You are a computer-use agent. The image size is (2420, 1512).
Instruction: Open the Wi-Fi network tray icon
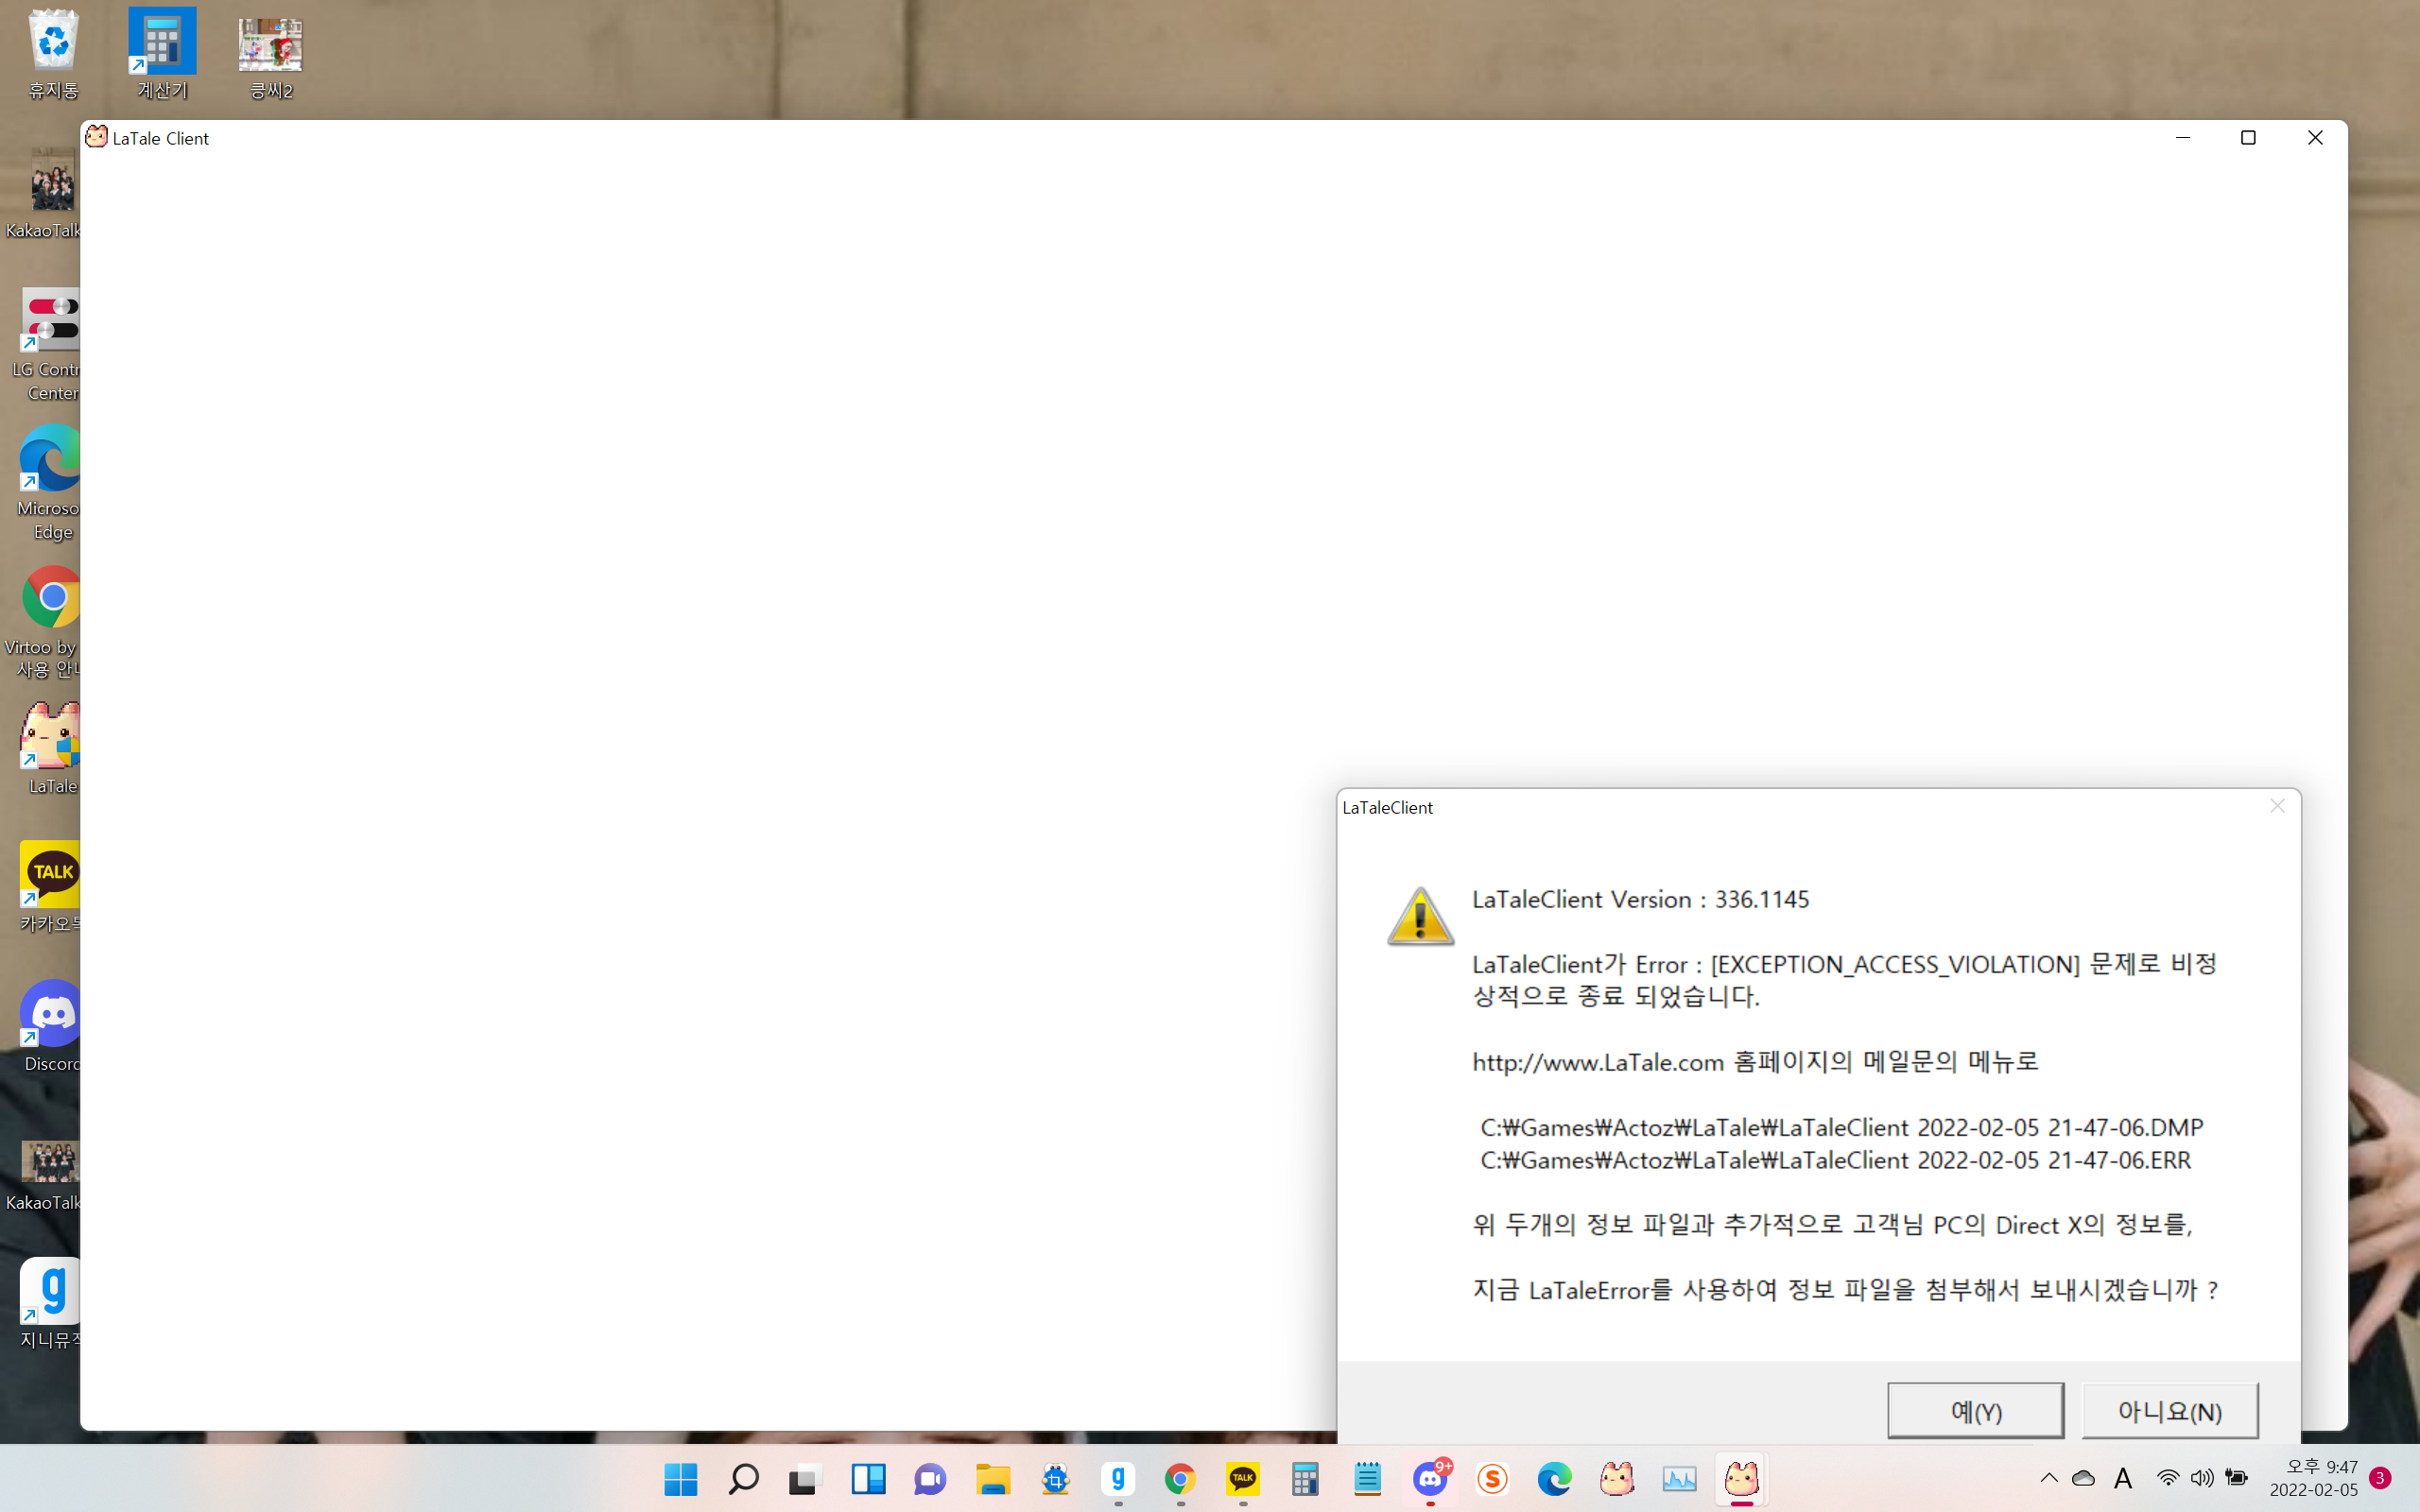(x=2167, y=1478)
